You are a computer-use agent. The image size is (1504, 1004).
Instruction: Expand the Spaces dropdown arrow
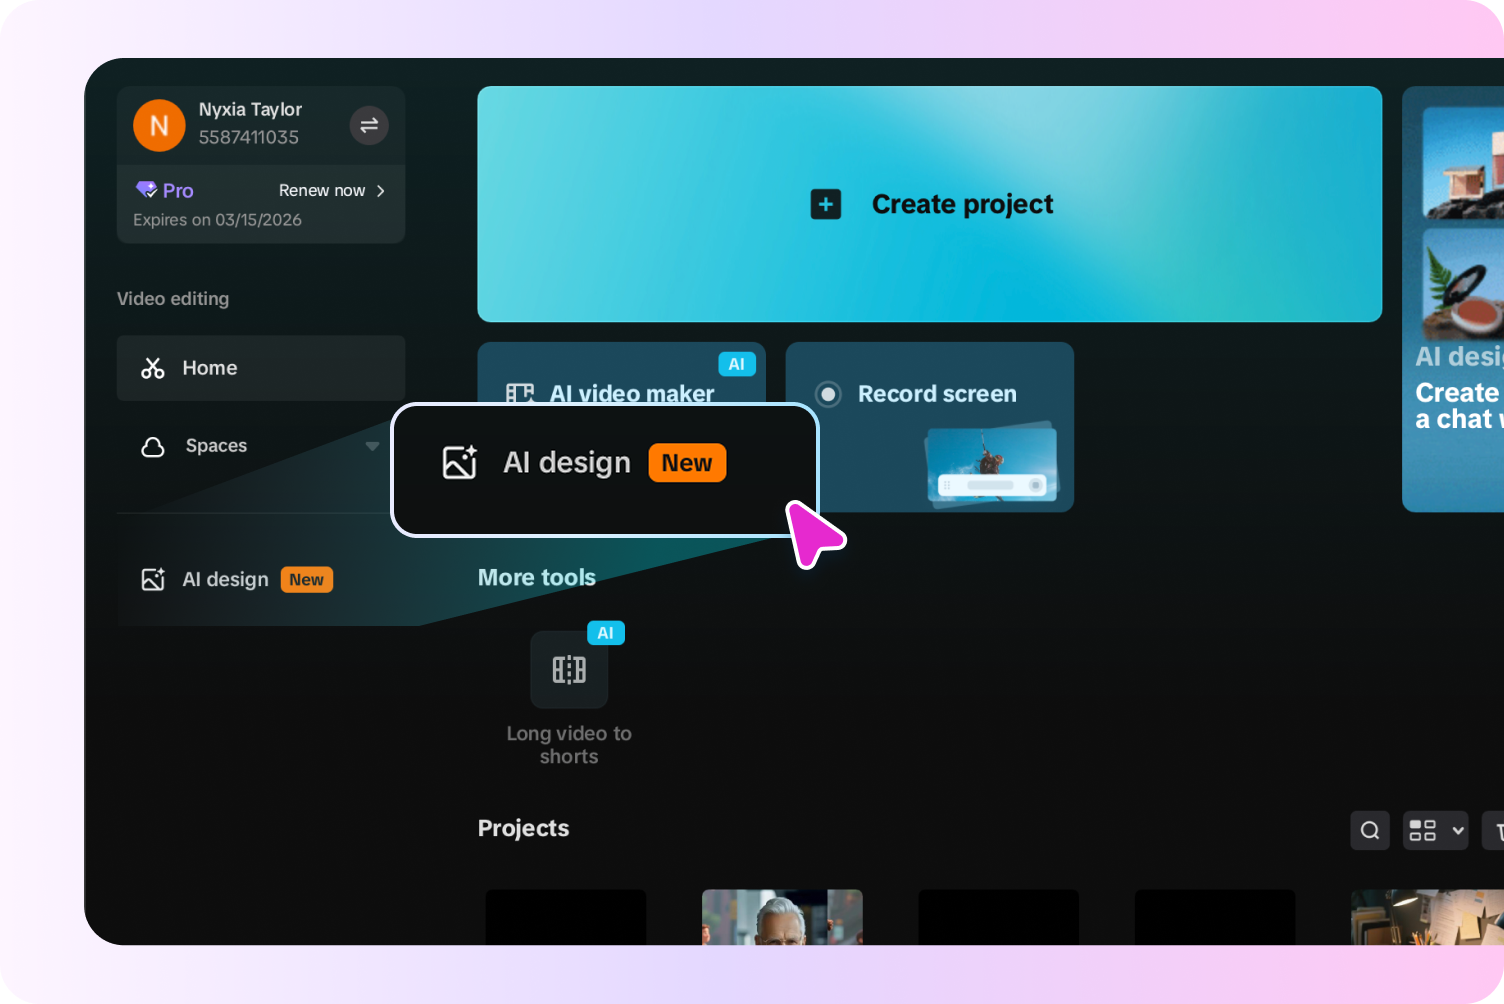coord(372,446)
